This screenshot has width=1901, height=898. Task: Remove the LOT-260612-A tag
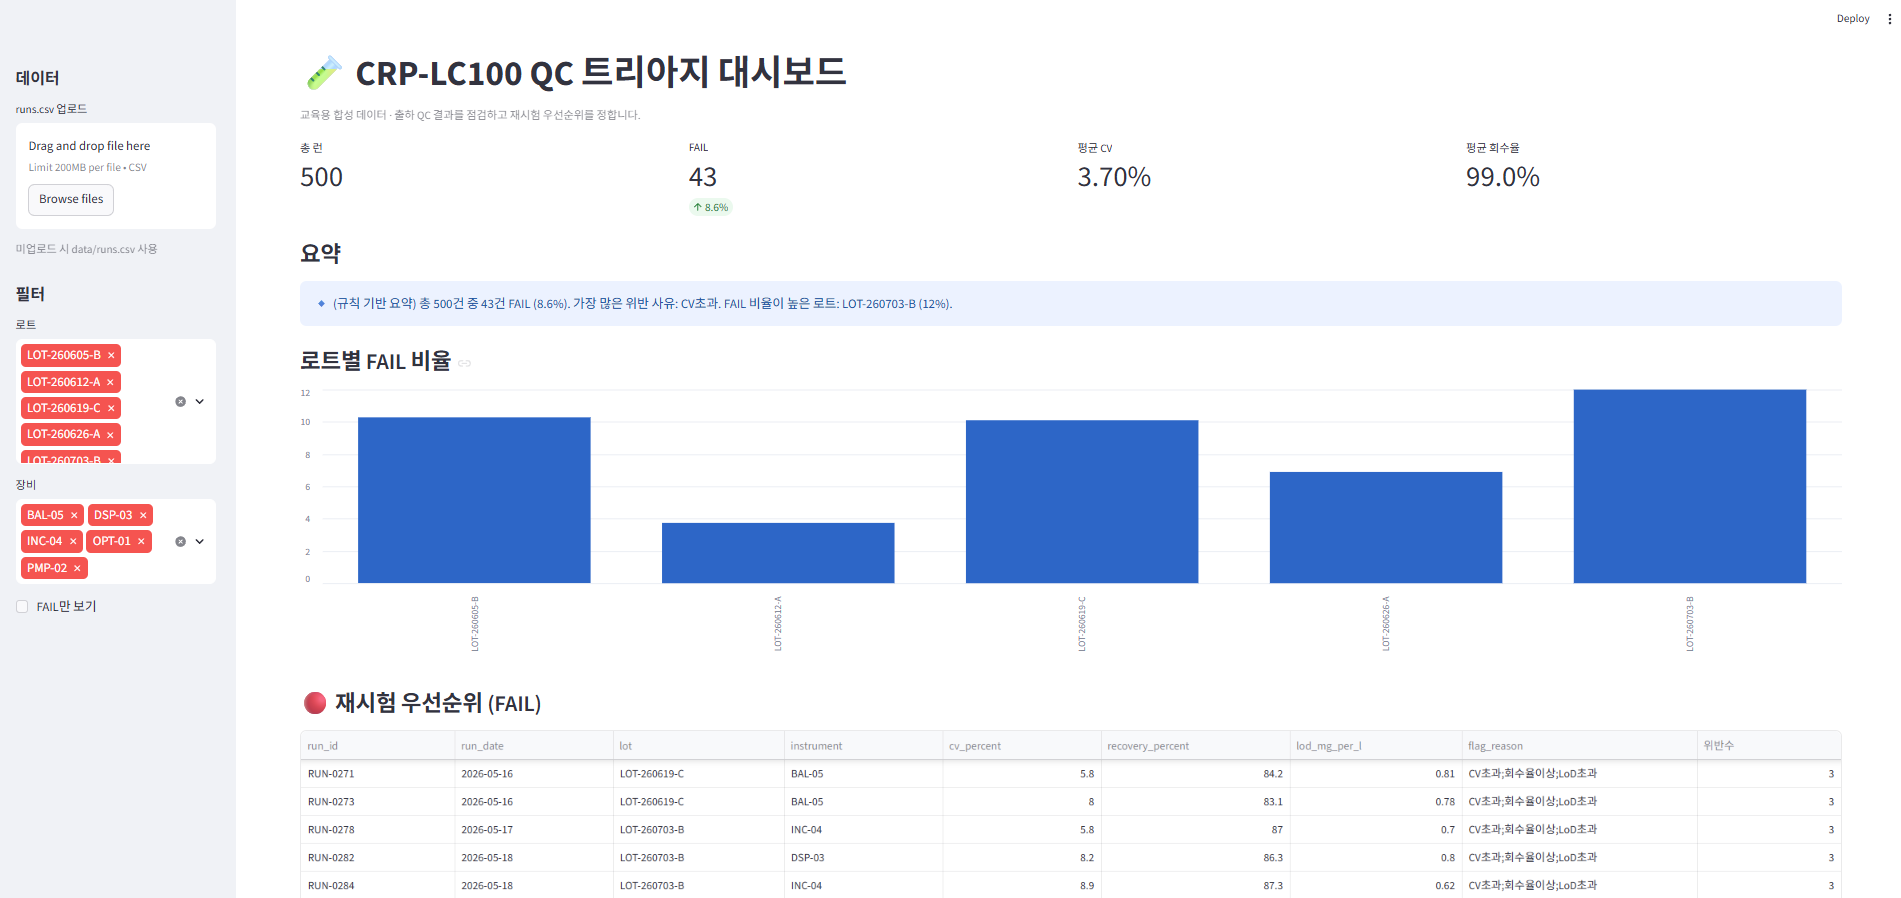pos(110,382)
